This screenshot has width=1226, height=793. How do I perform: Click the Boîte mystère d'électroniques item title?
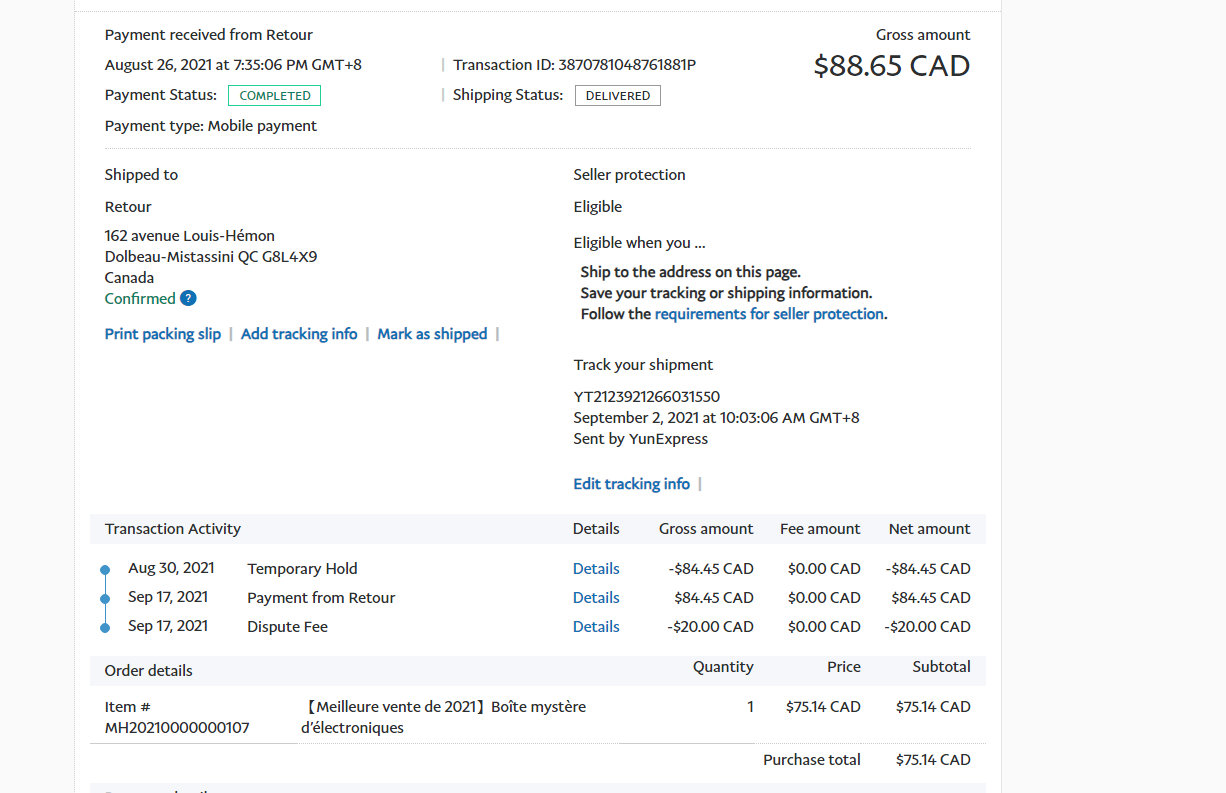pos(443,717)
